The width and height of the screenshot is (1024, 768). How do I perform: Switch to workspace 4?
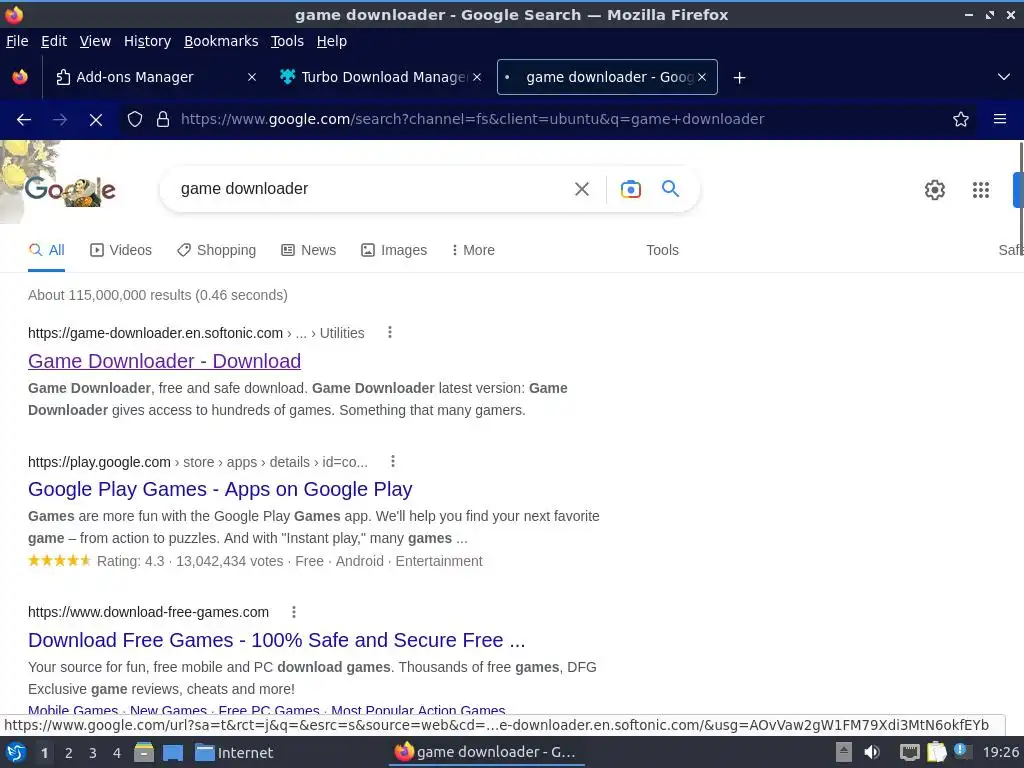pyautogui.click(x=117, y=753)
